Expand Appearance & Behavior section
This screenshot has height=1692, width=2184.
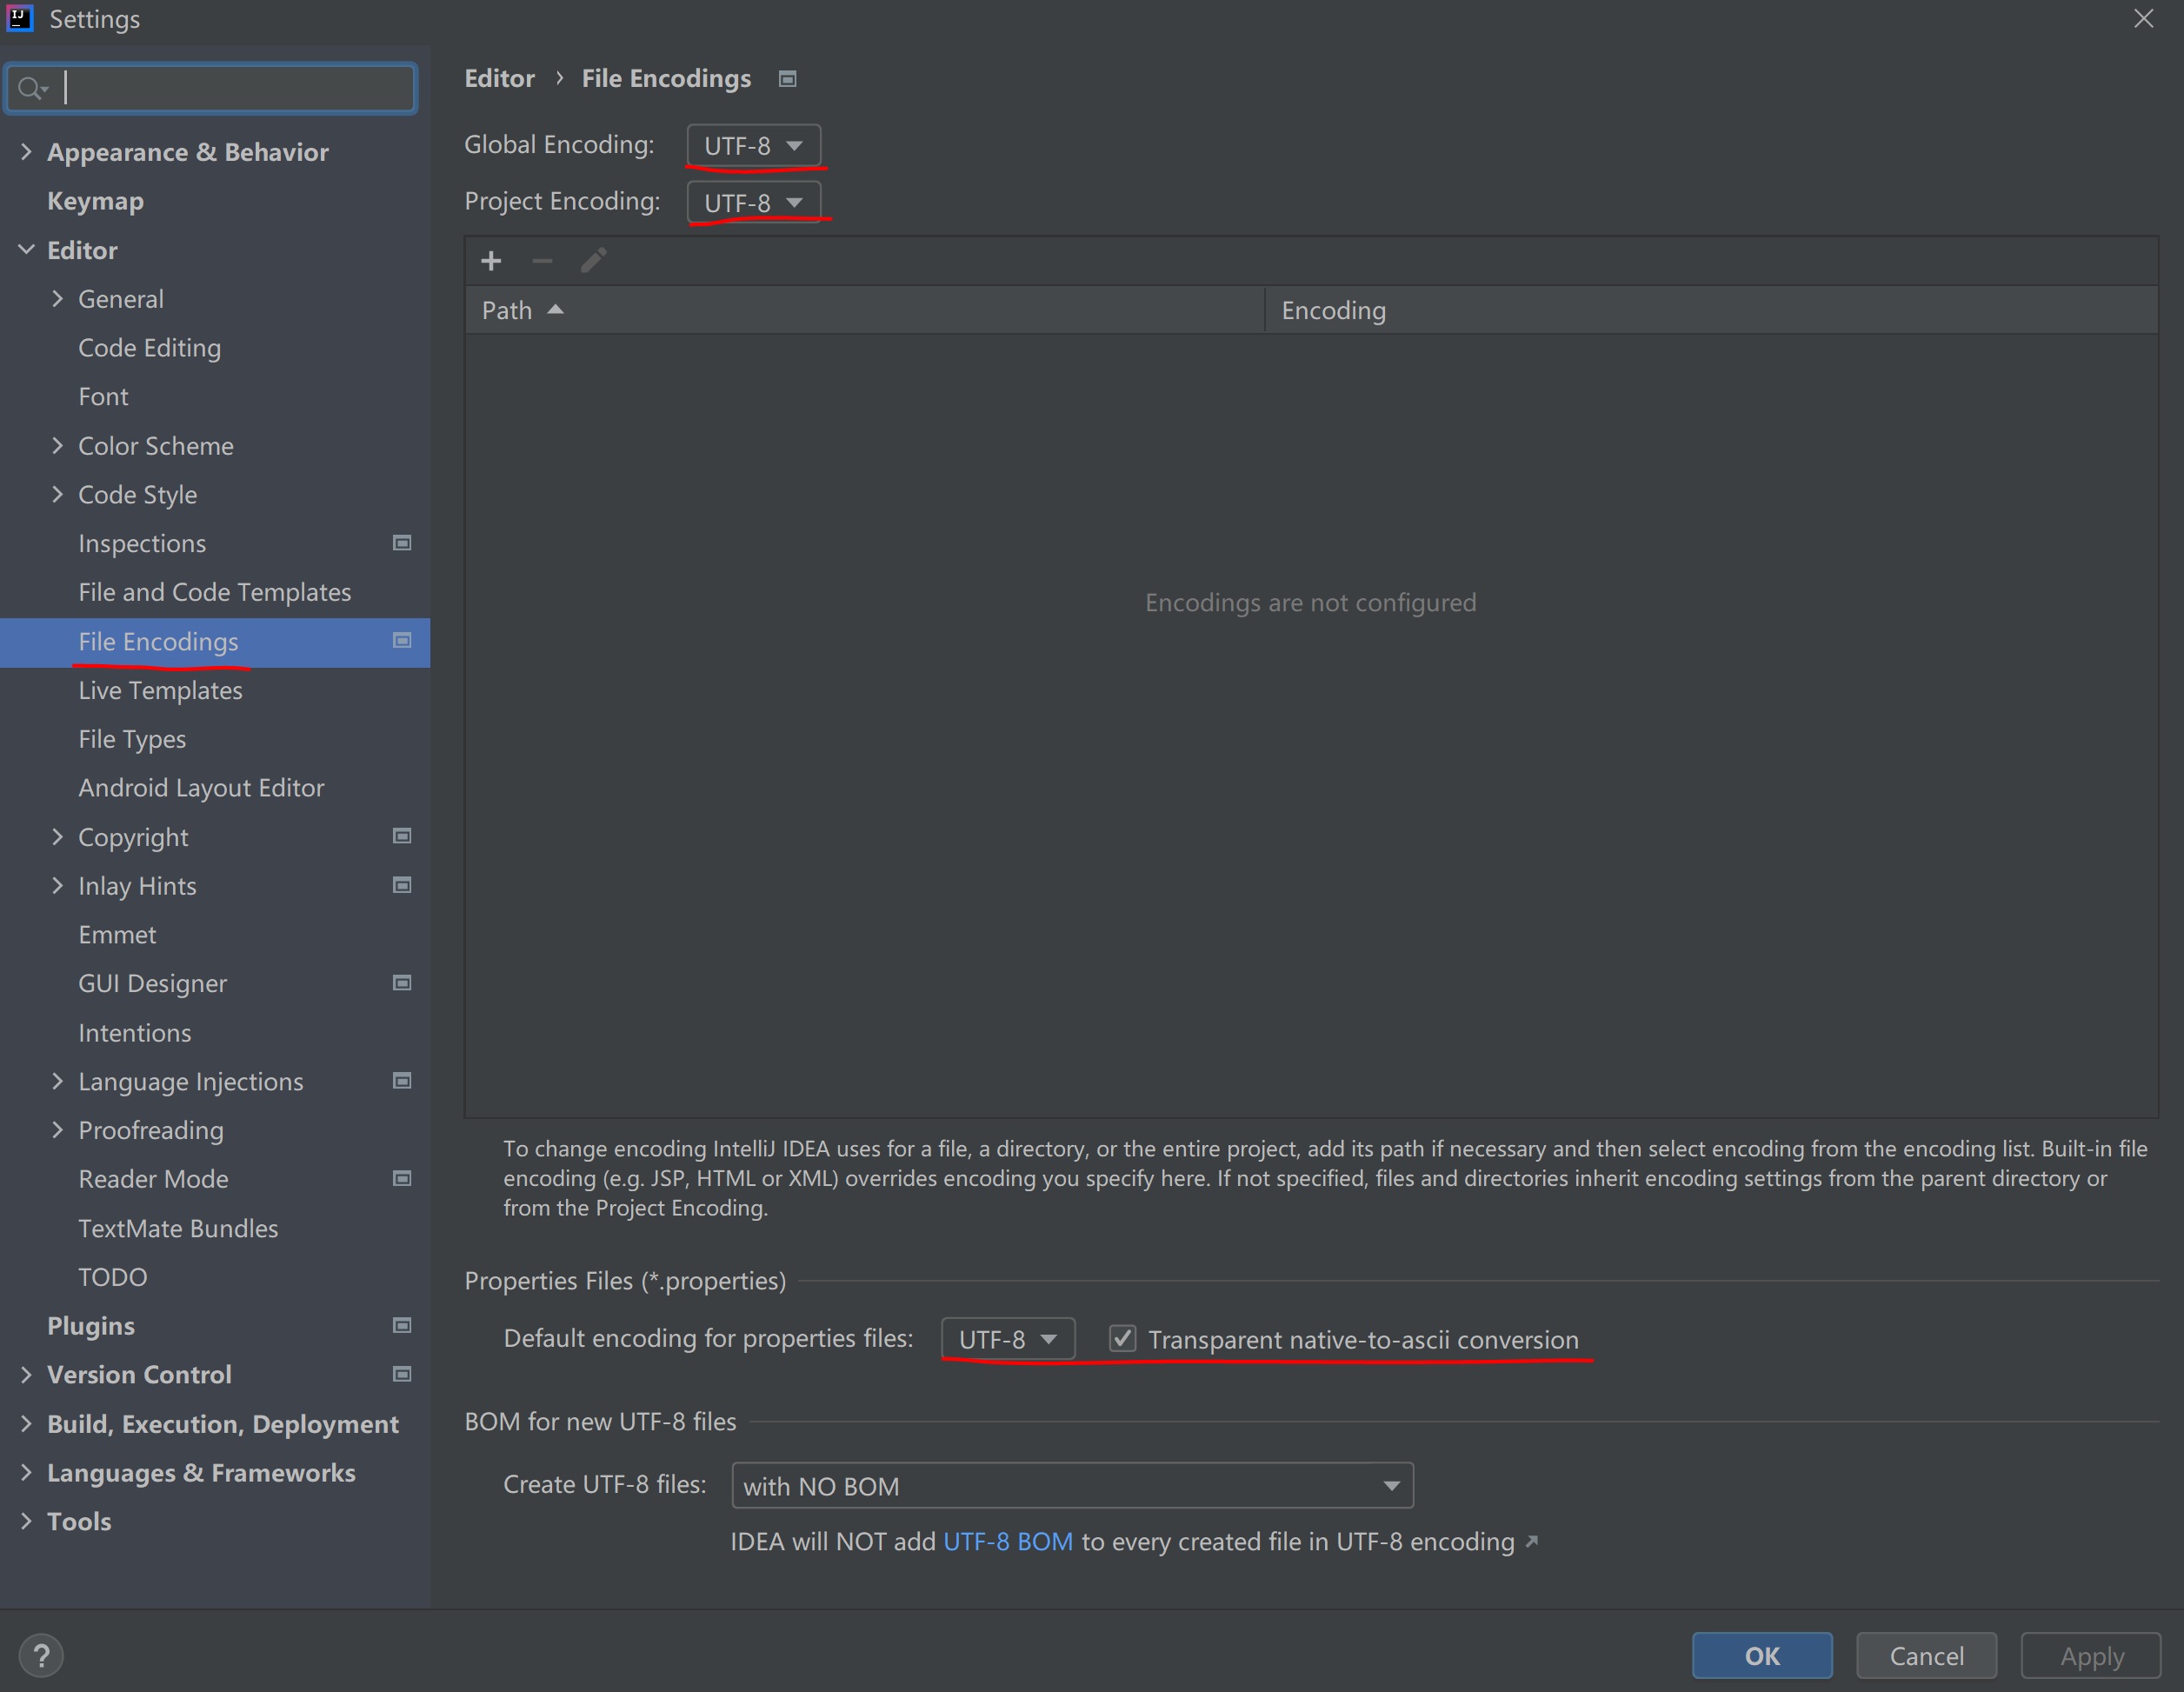click(27, 152)
